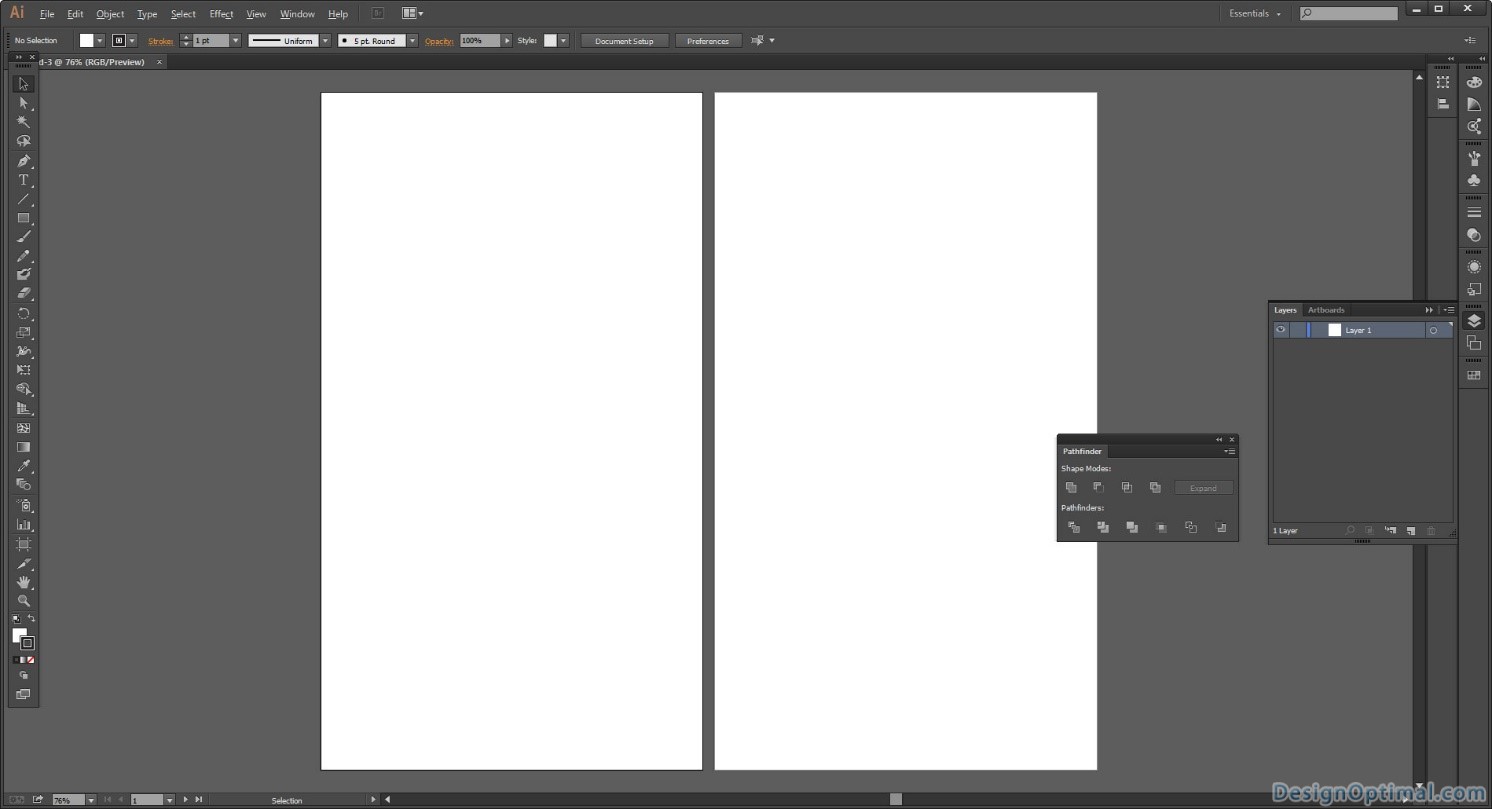The height and width of the screenshot is (809, 1492).
Task: Open the zoom level dropdown in status bar
Action: click(91, 800)
